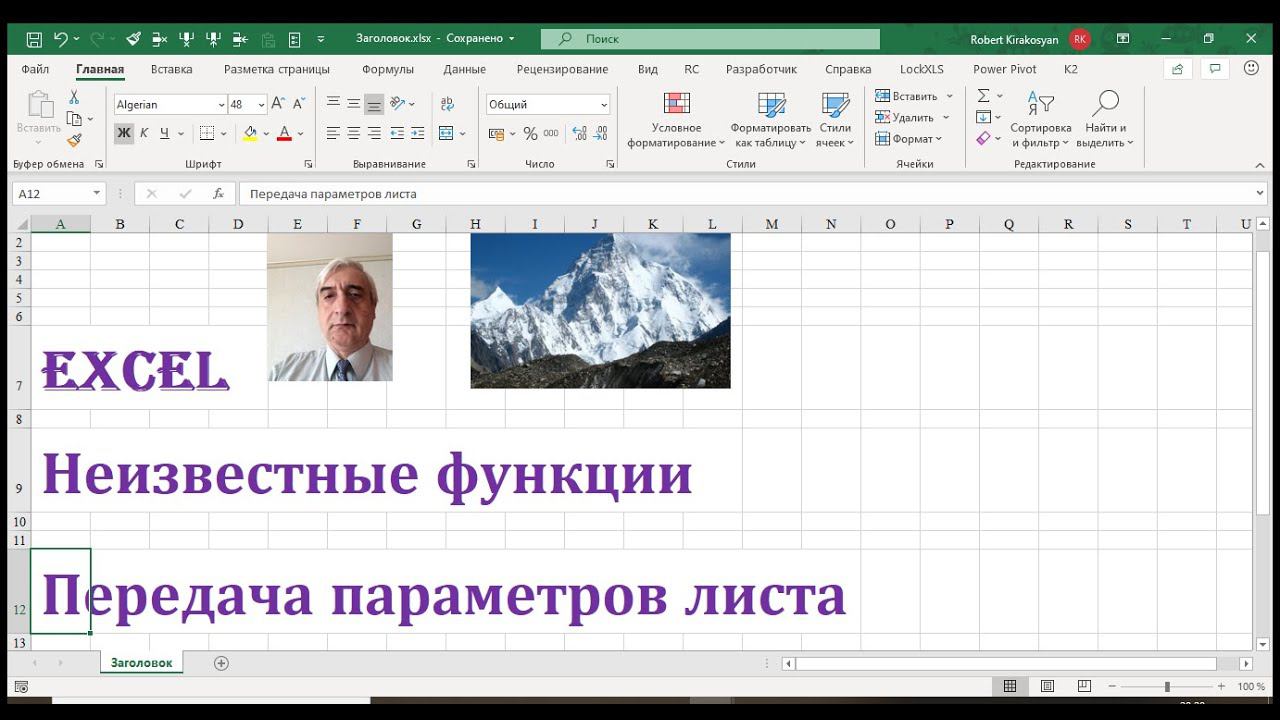1280x720 pixels.
Task: Open the font color dropdown arrow
Action: (300, 133)
